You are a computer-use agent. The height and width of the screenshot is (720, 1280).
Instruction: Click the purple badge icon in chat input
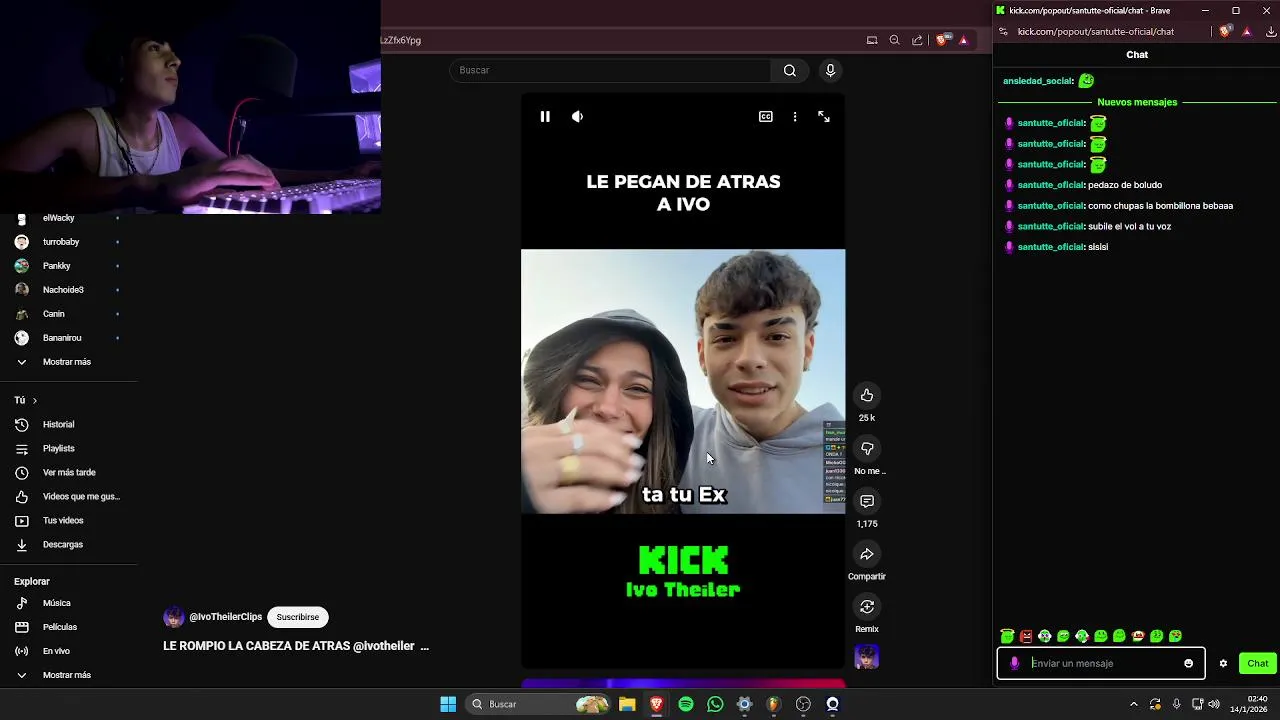1015,663
